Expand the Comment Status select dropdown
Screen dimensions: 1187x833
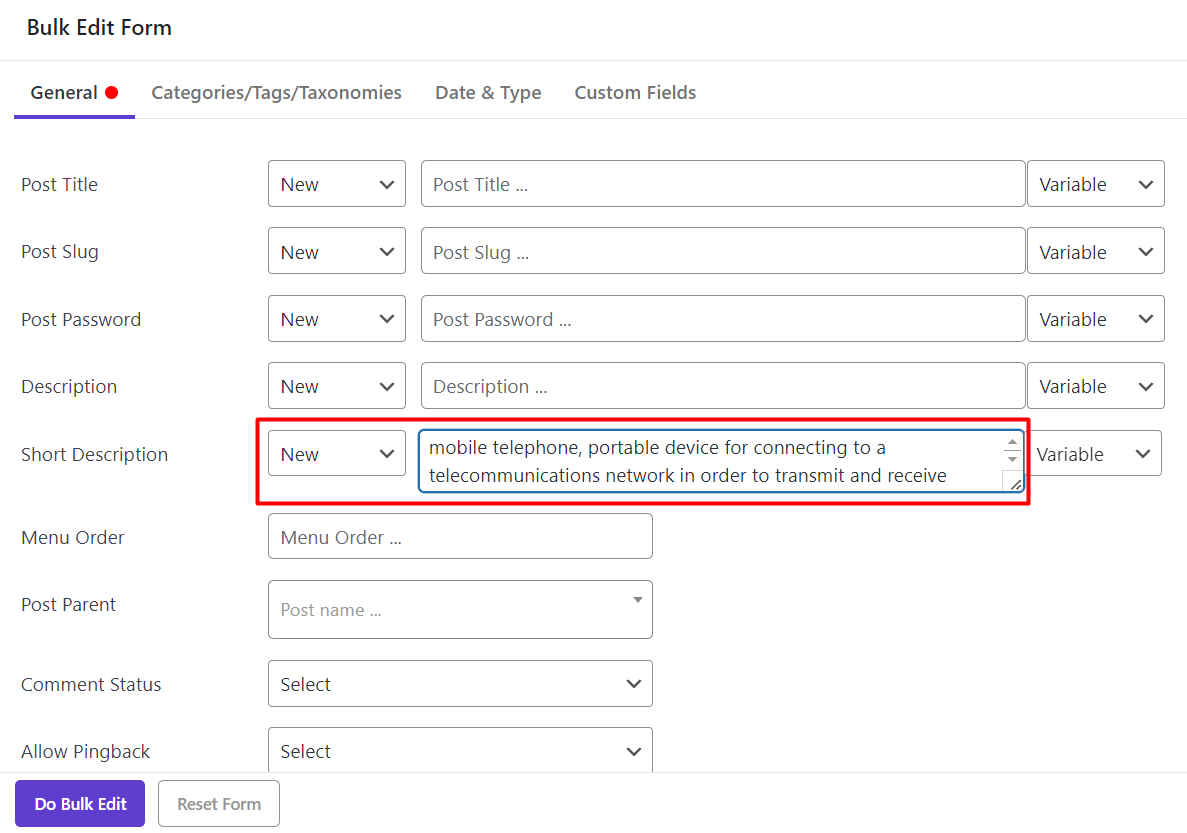coord(460,684)
